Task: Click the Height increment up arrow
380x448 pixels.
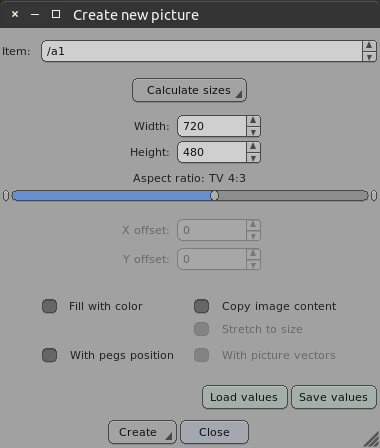Action: [253, 147]
